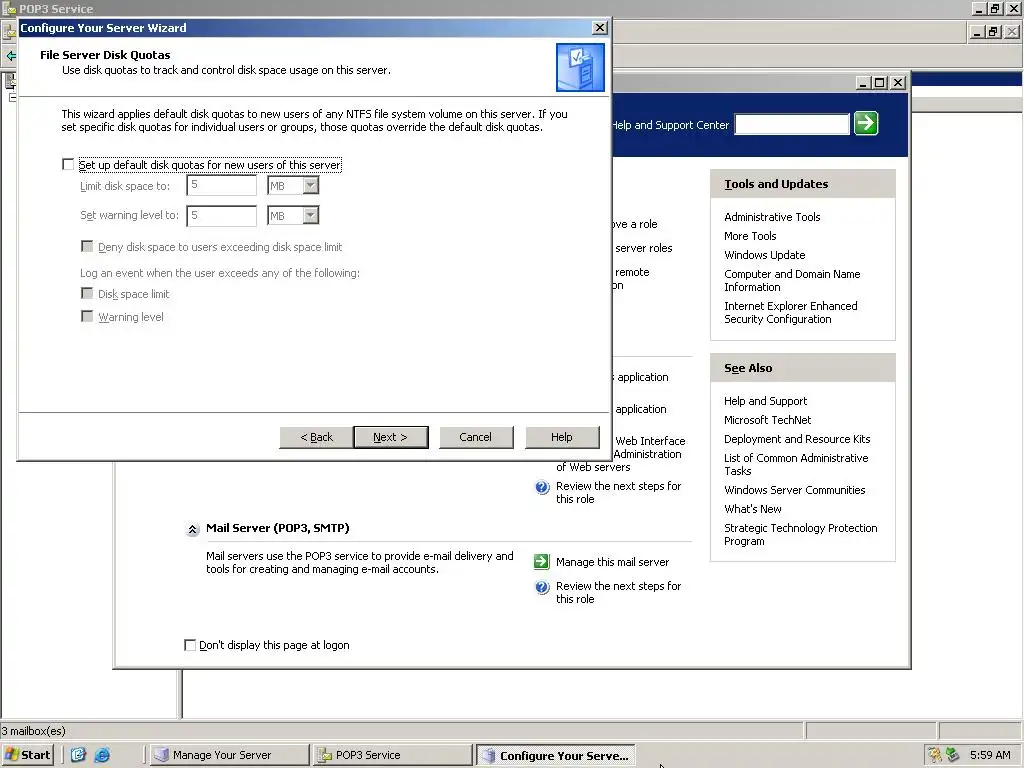Click help icon beside web server next steps
1024x768 pixels.
542,487
